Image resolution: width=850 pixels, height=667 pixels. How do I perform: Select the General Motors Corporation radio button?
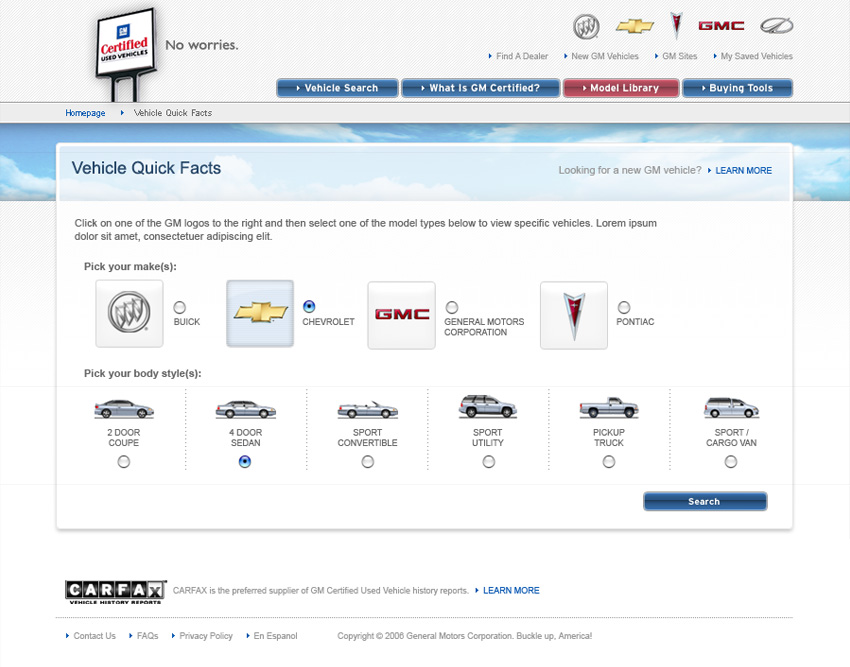(x=452, y=307)
